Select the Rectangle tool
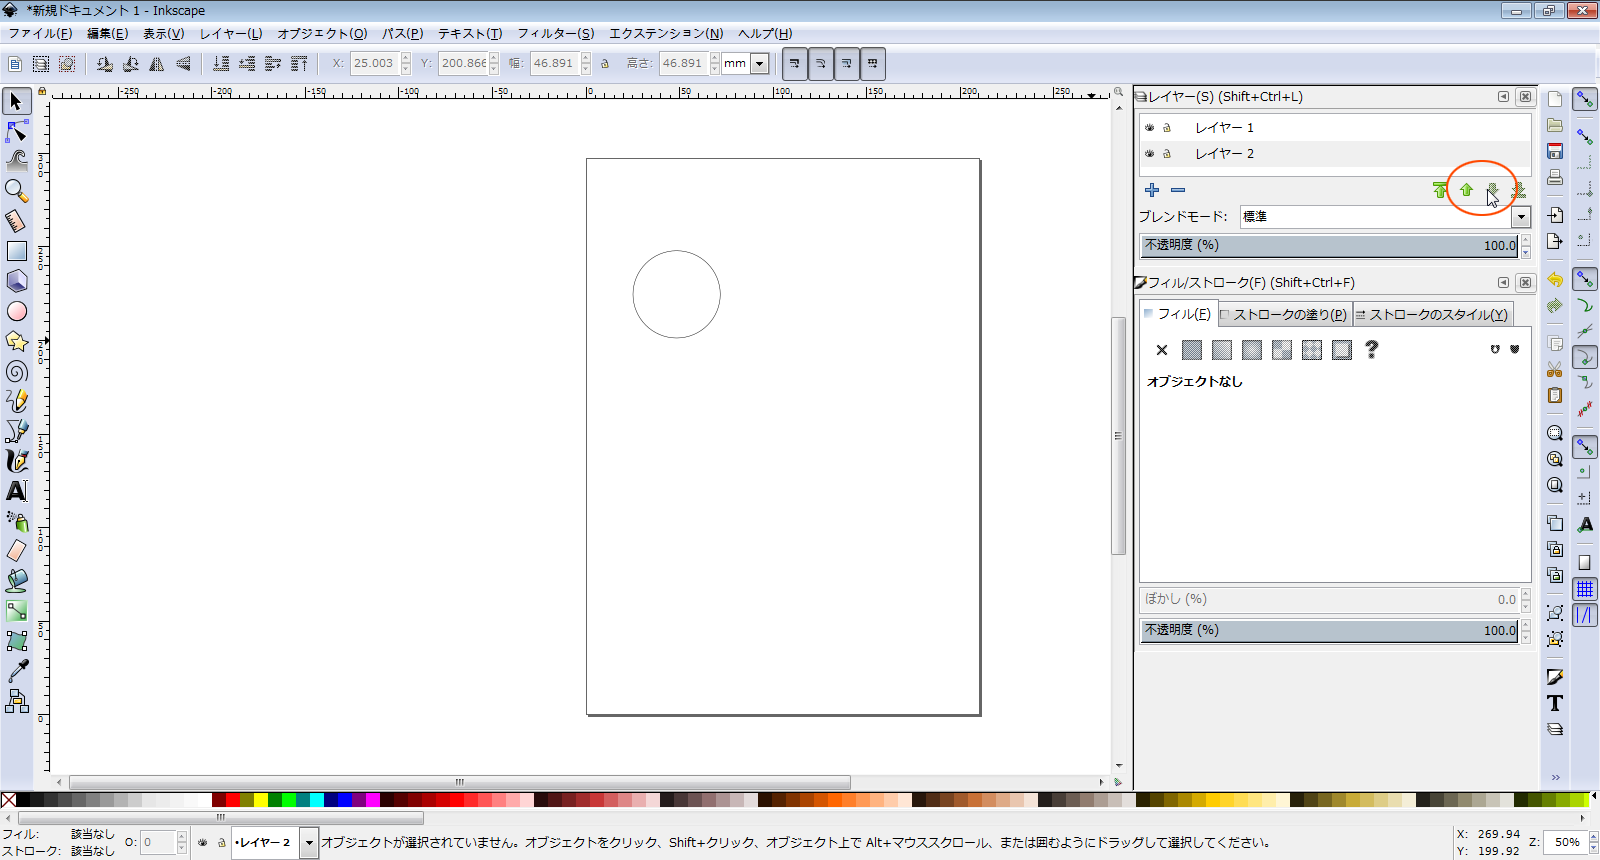This screenshot has width=1600, height=860. coord(17,251)
